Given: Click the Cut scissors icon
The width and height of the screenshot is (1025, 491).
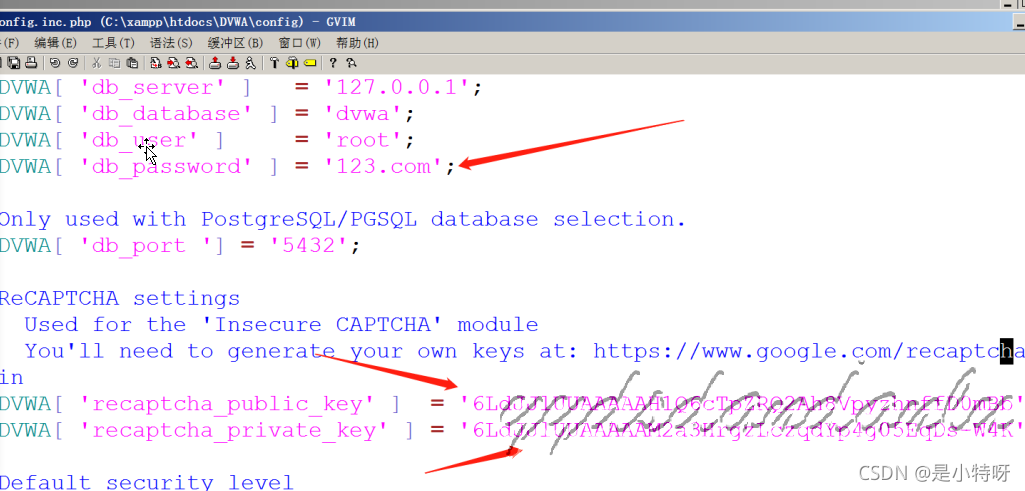Looking at the screenshot, I should (x=96, y=63).
